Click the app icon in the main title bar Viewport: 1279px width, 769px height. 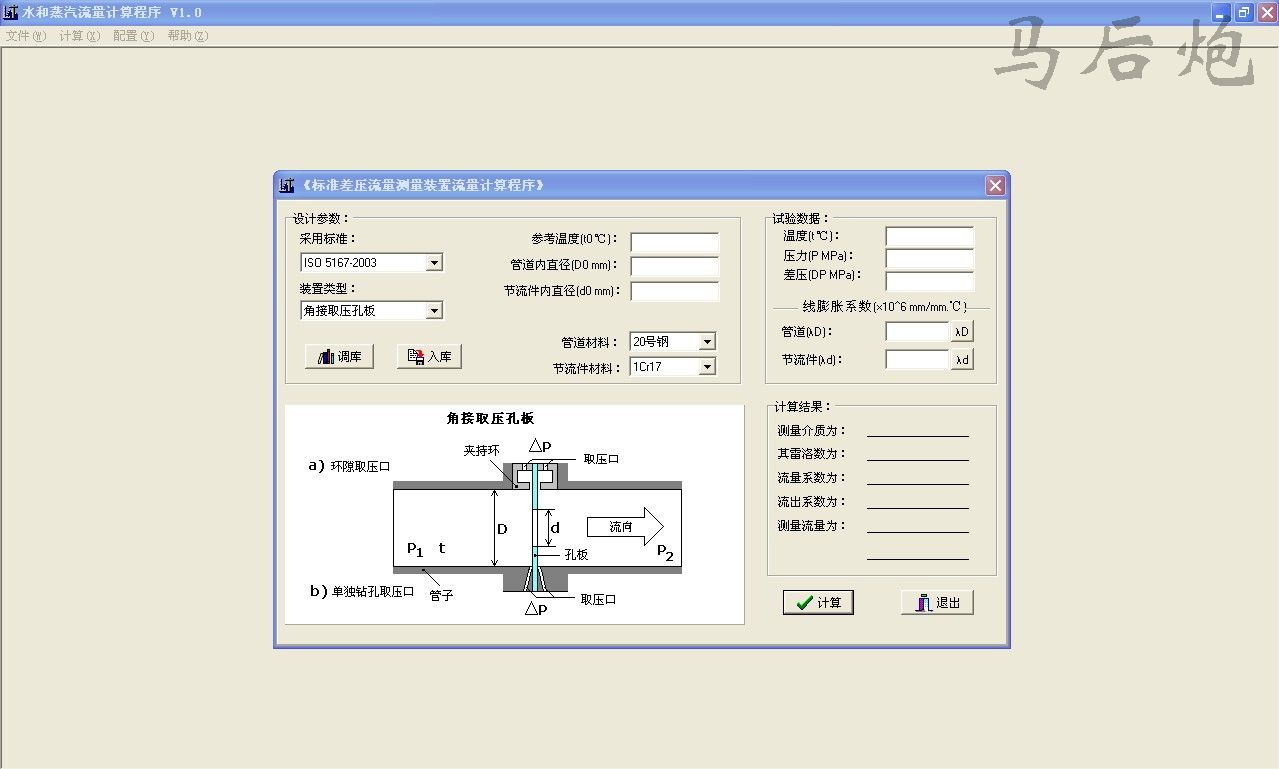coord(11,13)
